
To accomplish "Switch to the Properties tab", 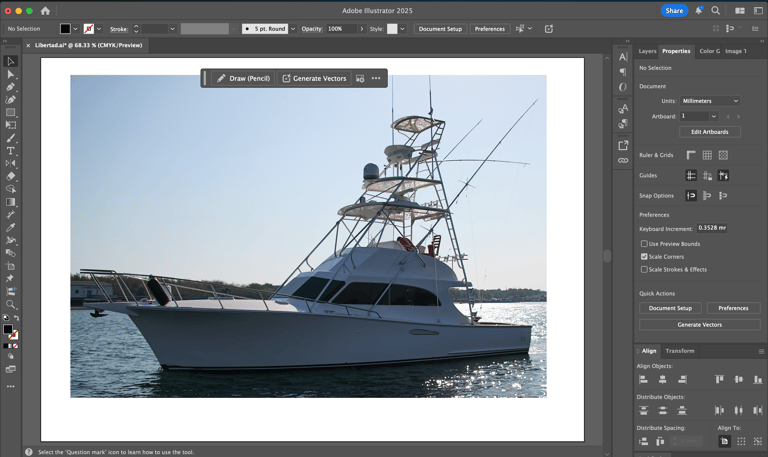I will (x=676, y=51).
